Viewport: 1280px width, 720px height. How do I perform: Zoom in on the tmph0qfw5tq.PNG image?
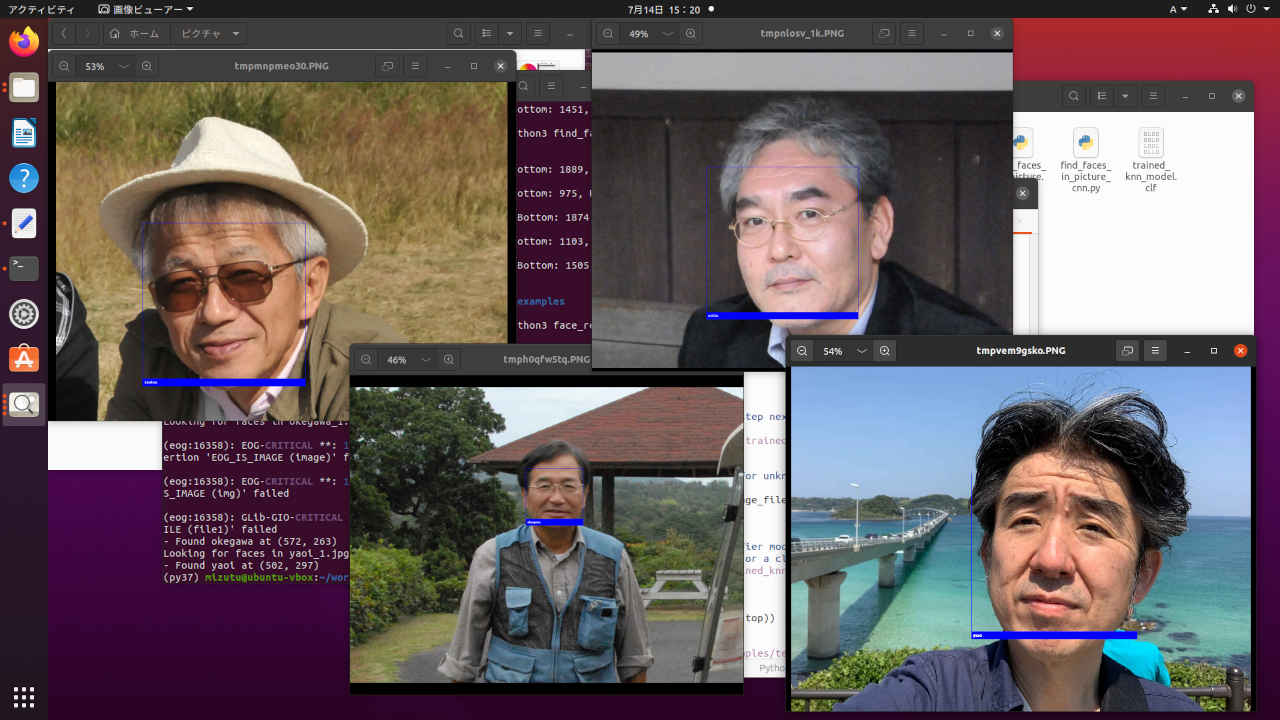(450, 360)
